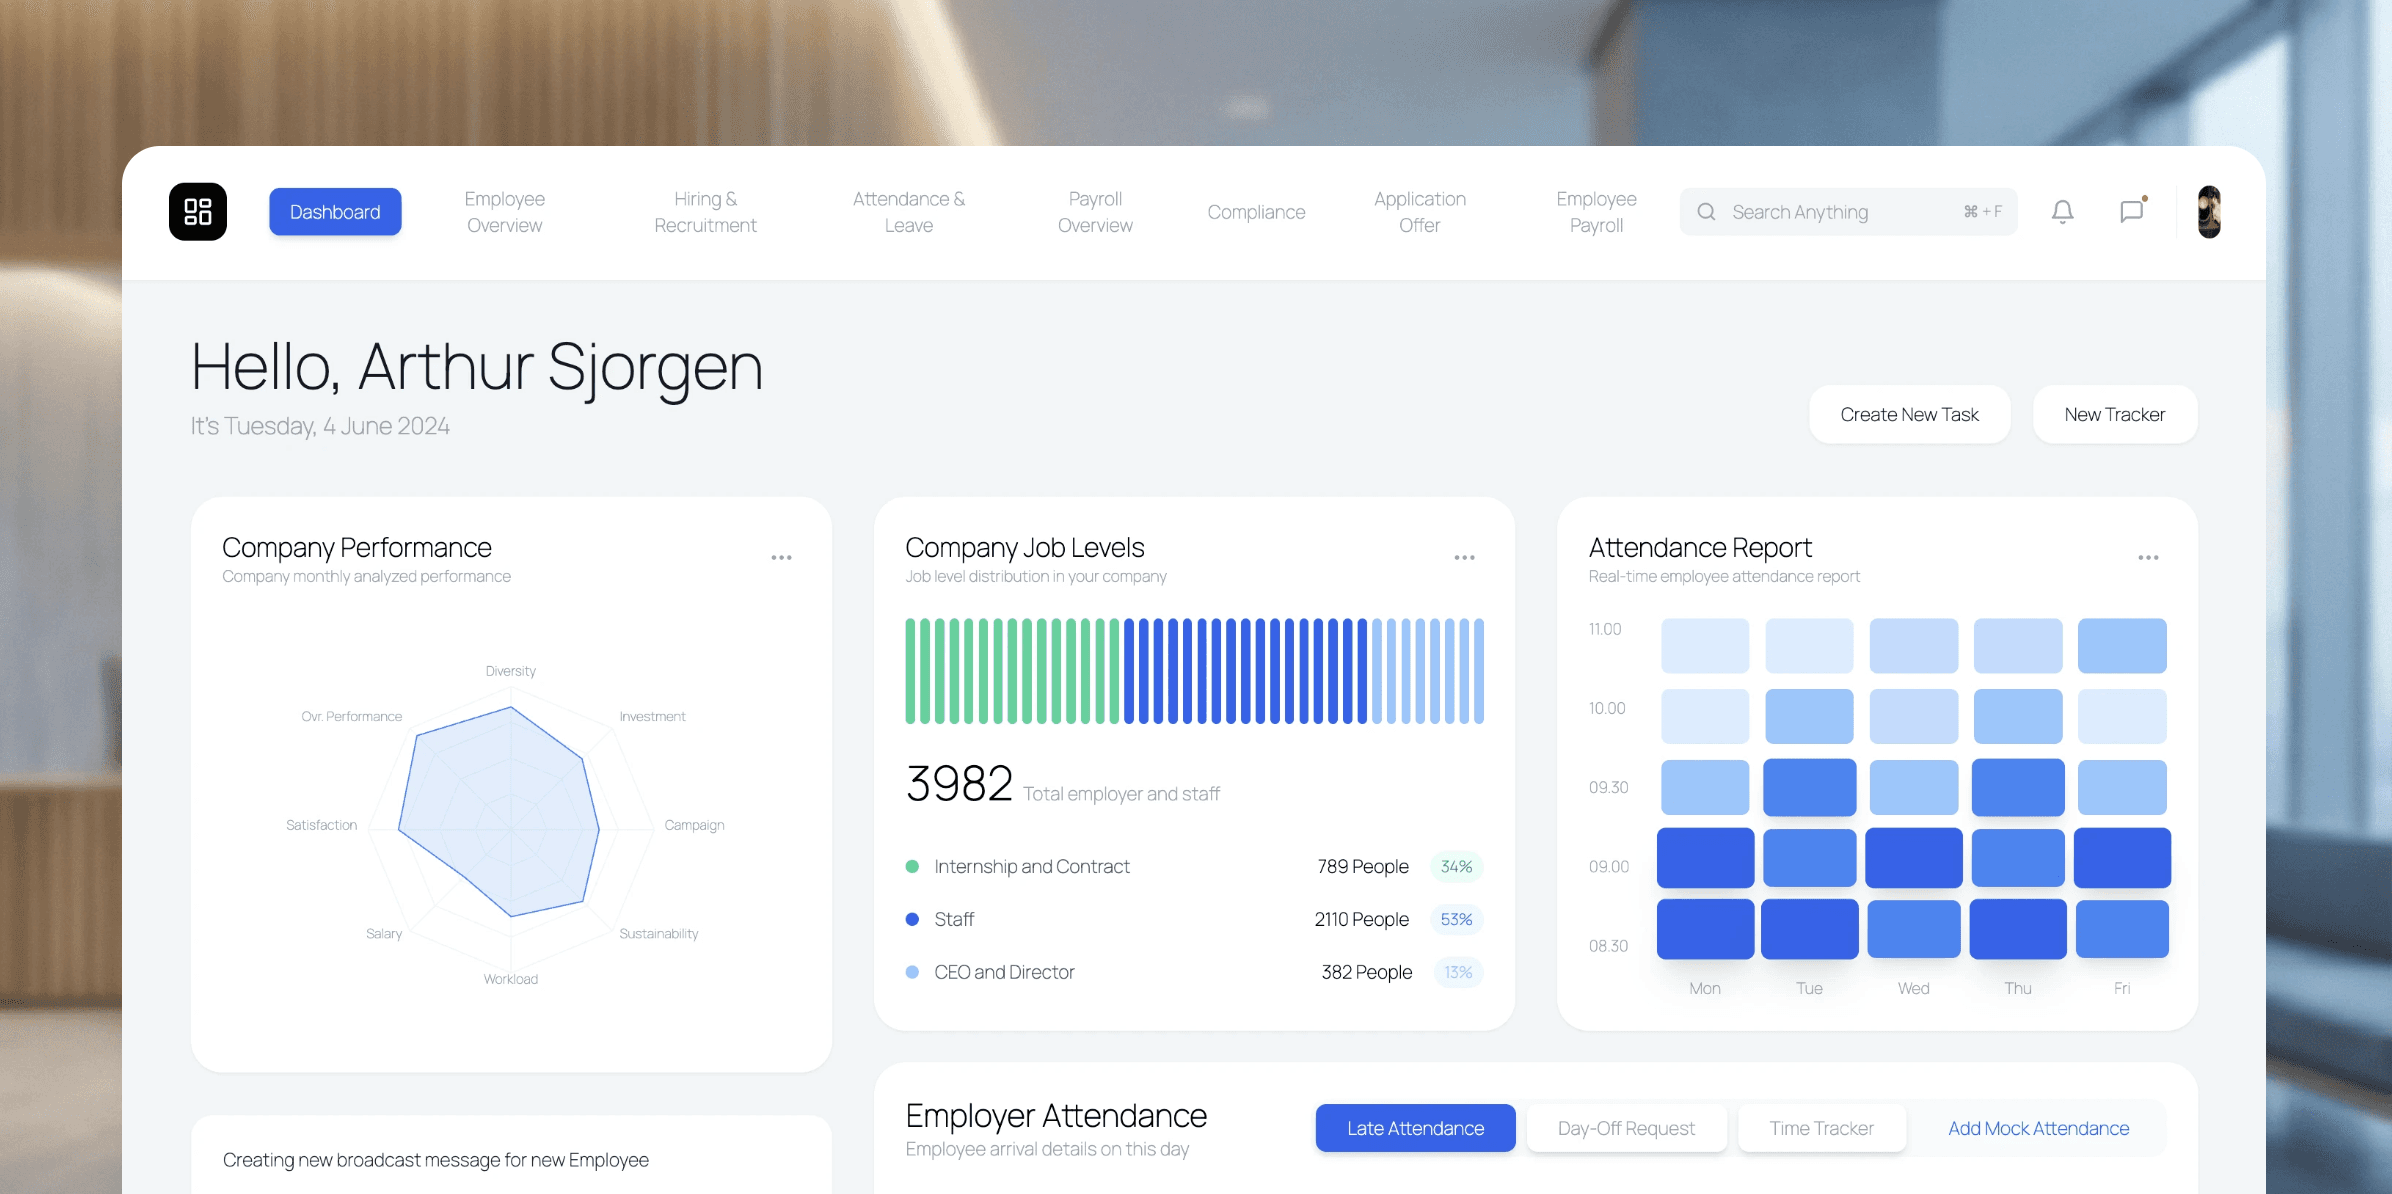
Task: Go to the Employee Overview menu
Action: pyautogui.click(x=504, y=212)
